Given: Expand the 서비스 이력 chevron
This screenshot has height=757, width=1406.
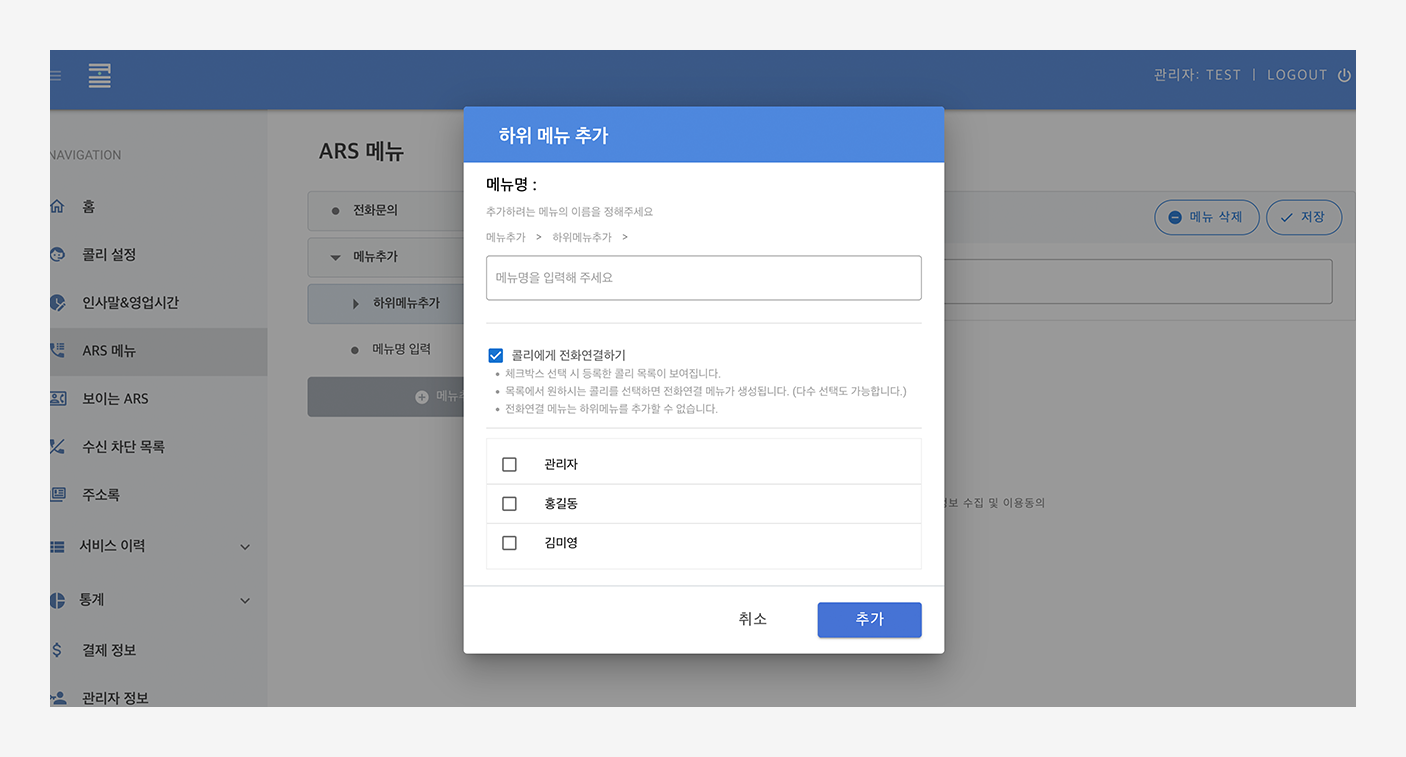Looking at the screenshot, I should point(245,547).
